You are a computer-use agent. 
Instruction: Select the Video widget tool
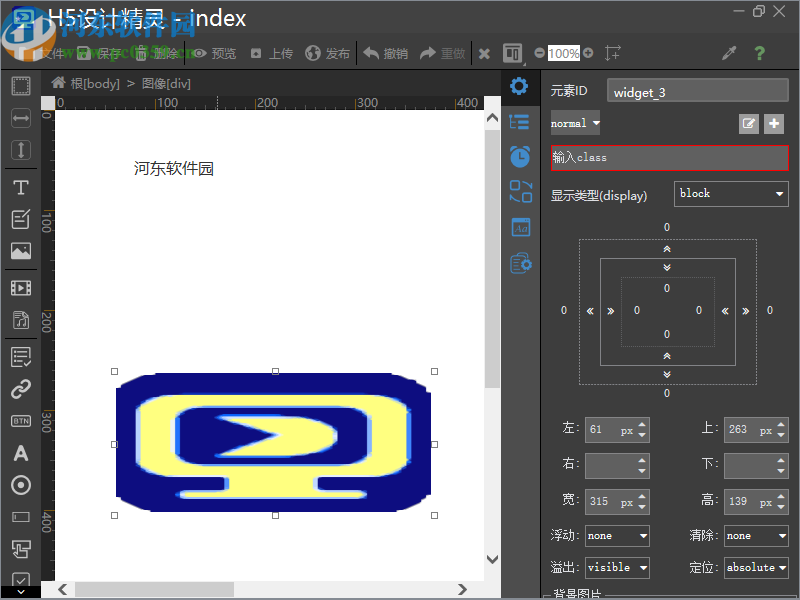[20, 288]
